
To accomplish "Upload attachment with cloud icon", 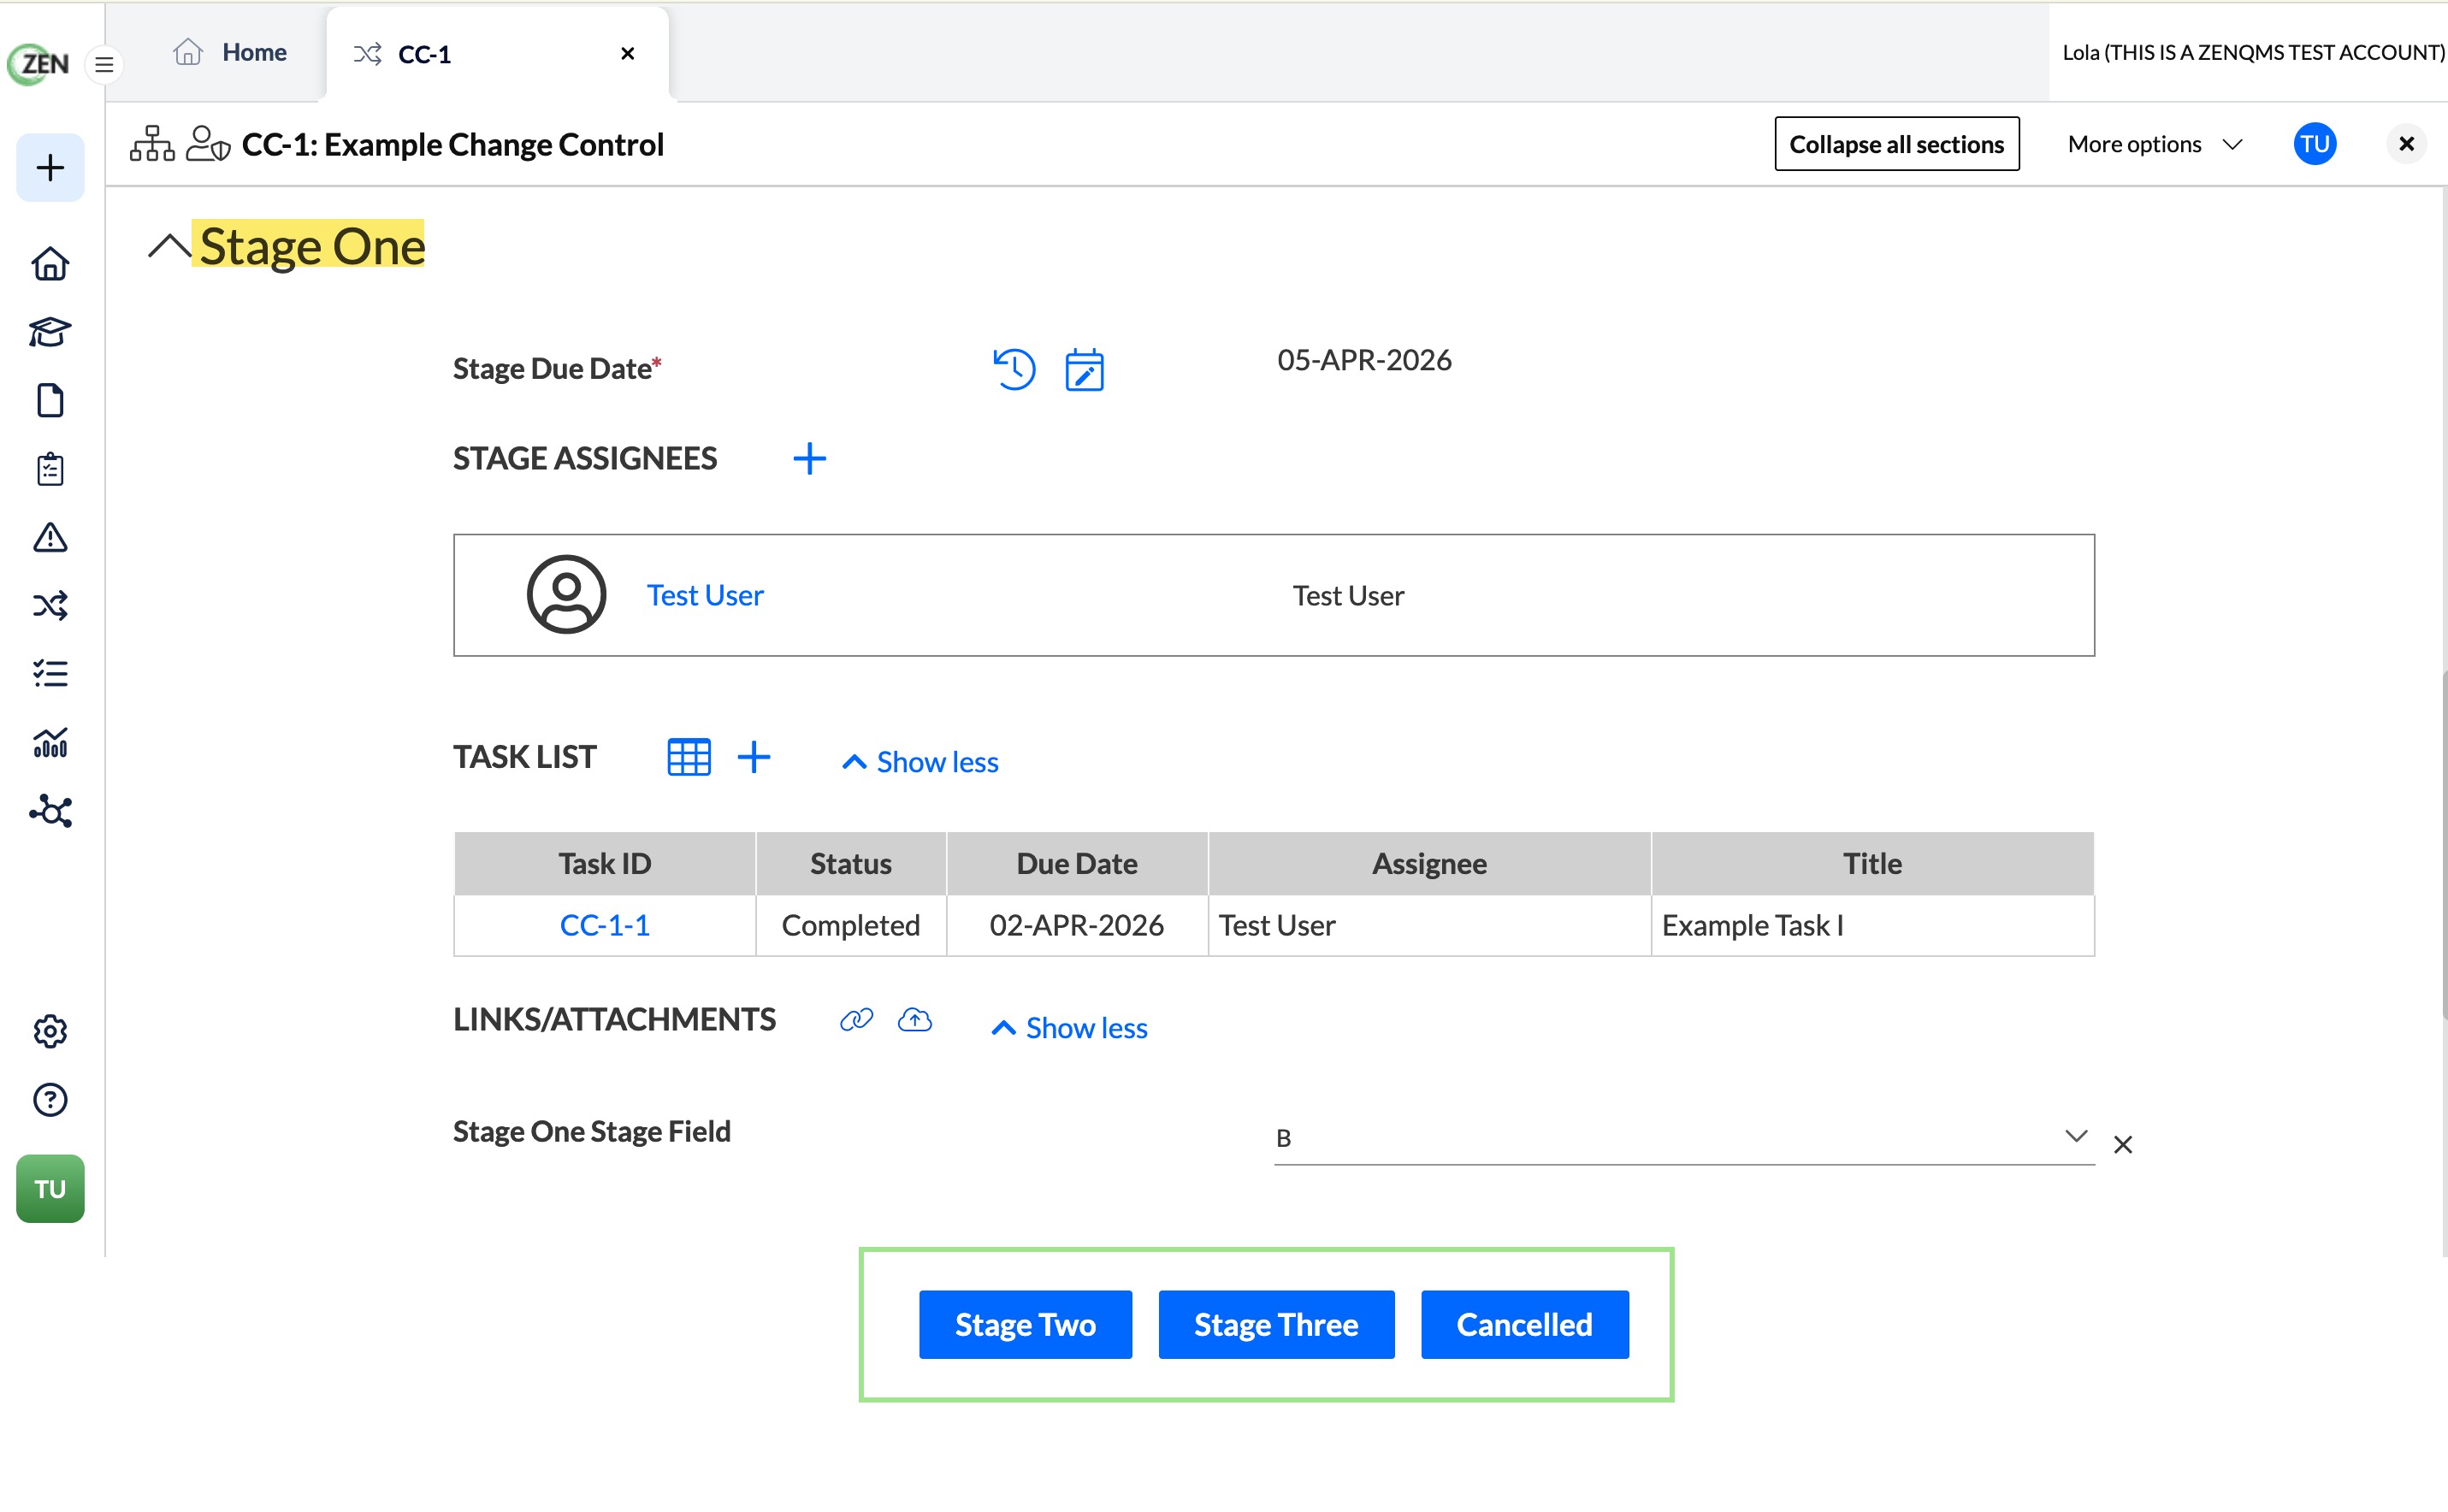I will coord(915,1020).
